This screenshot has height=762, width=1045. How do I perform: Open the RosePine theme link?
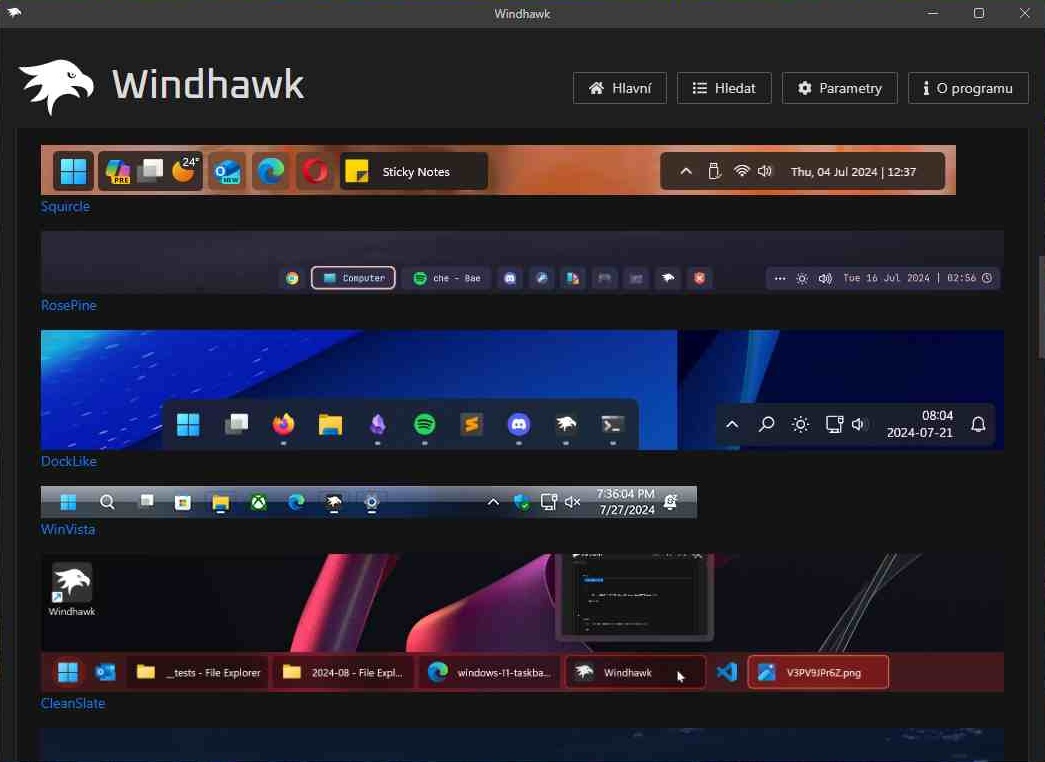point(68,305)
